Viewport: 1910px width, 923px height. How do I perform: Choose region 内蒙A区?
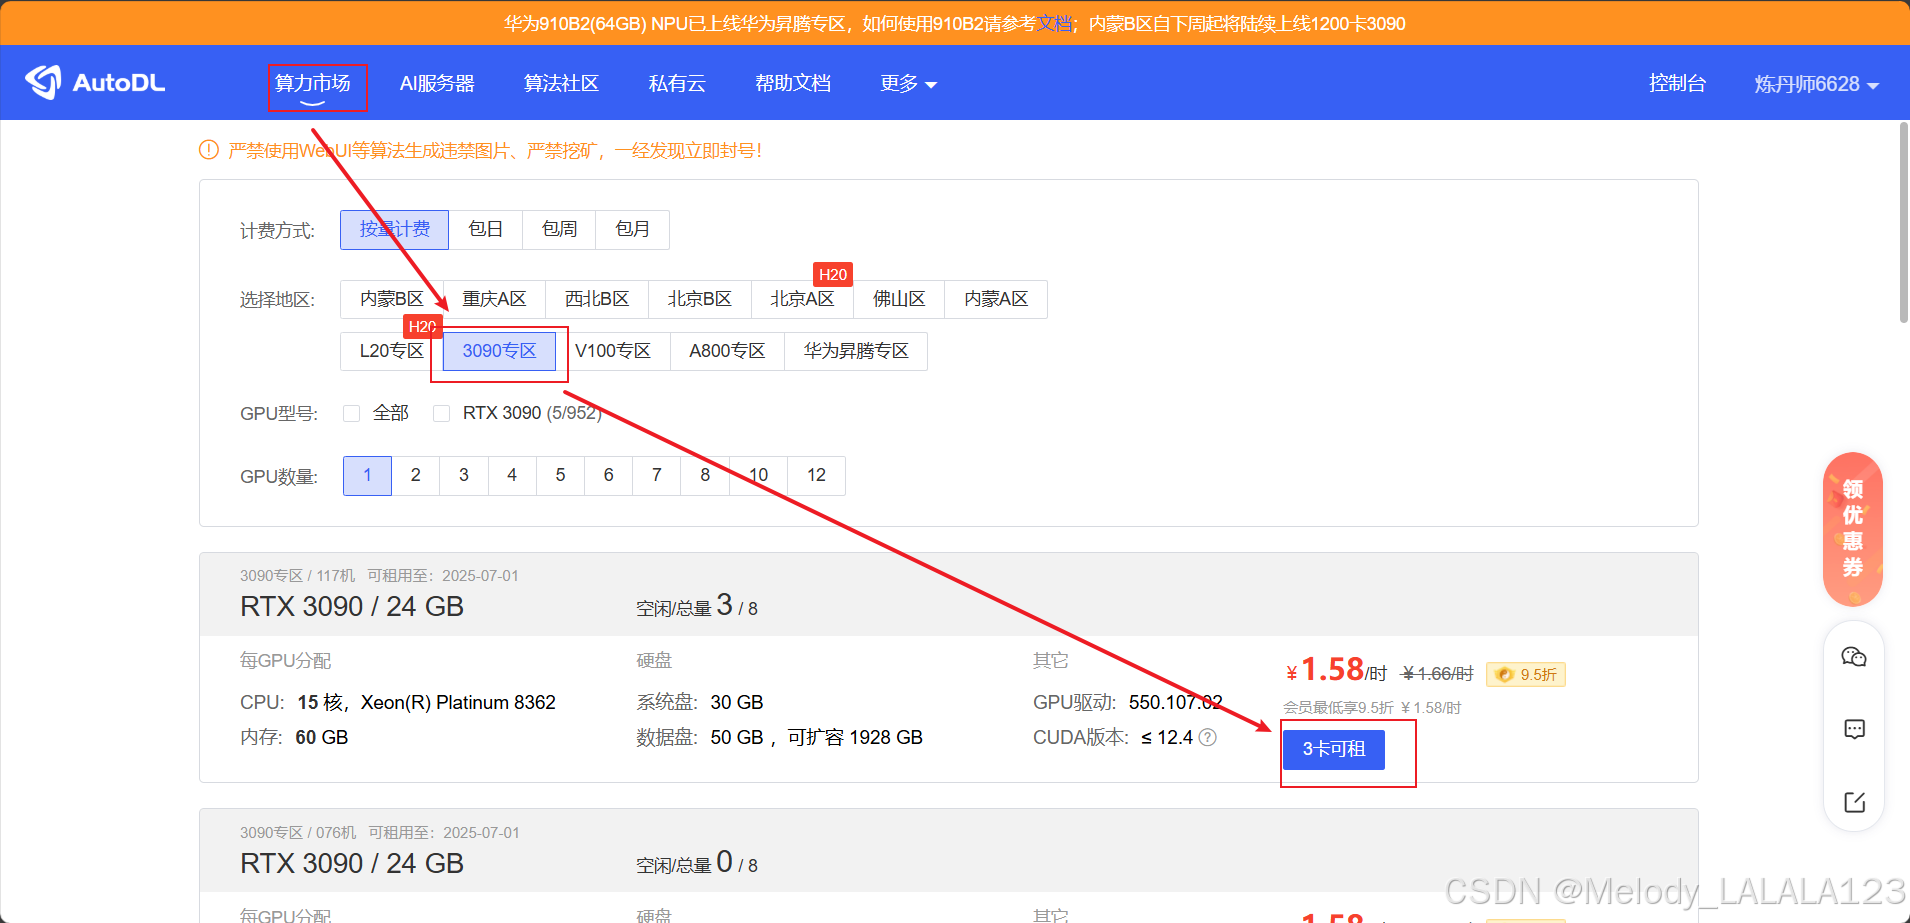[996, 299]
